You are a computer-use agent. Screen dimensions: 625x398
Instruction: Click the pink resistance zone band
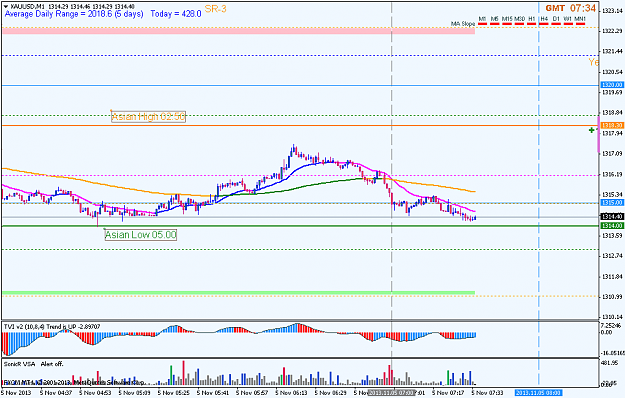238,31
